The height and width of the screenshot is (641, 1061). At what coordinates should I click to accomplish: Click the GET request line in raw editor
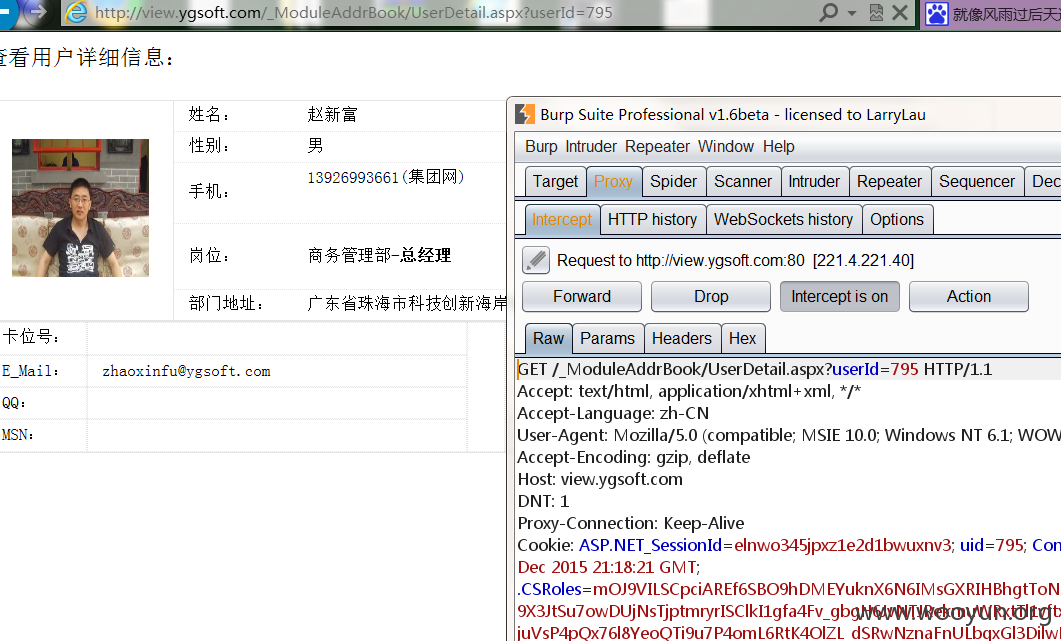click(755, 369)
